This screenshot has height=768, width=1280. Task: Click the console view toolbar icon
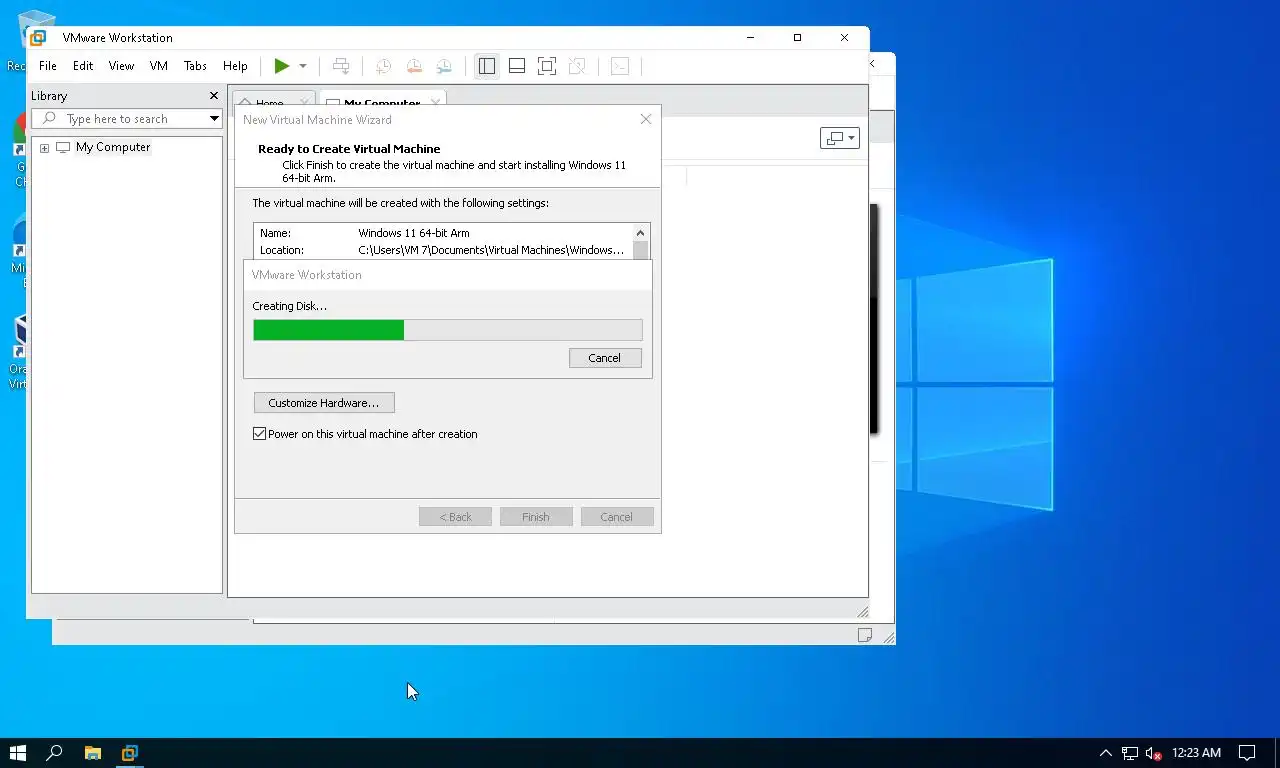(x=620, y=66)
